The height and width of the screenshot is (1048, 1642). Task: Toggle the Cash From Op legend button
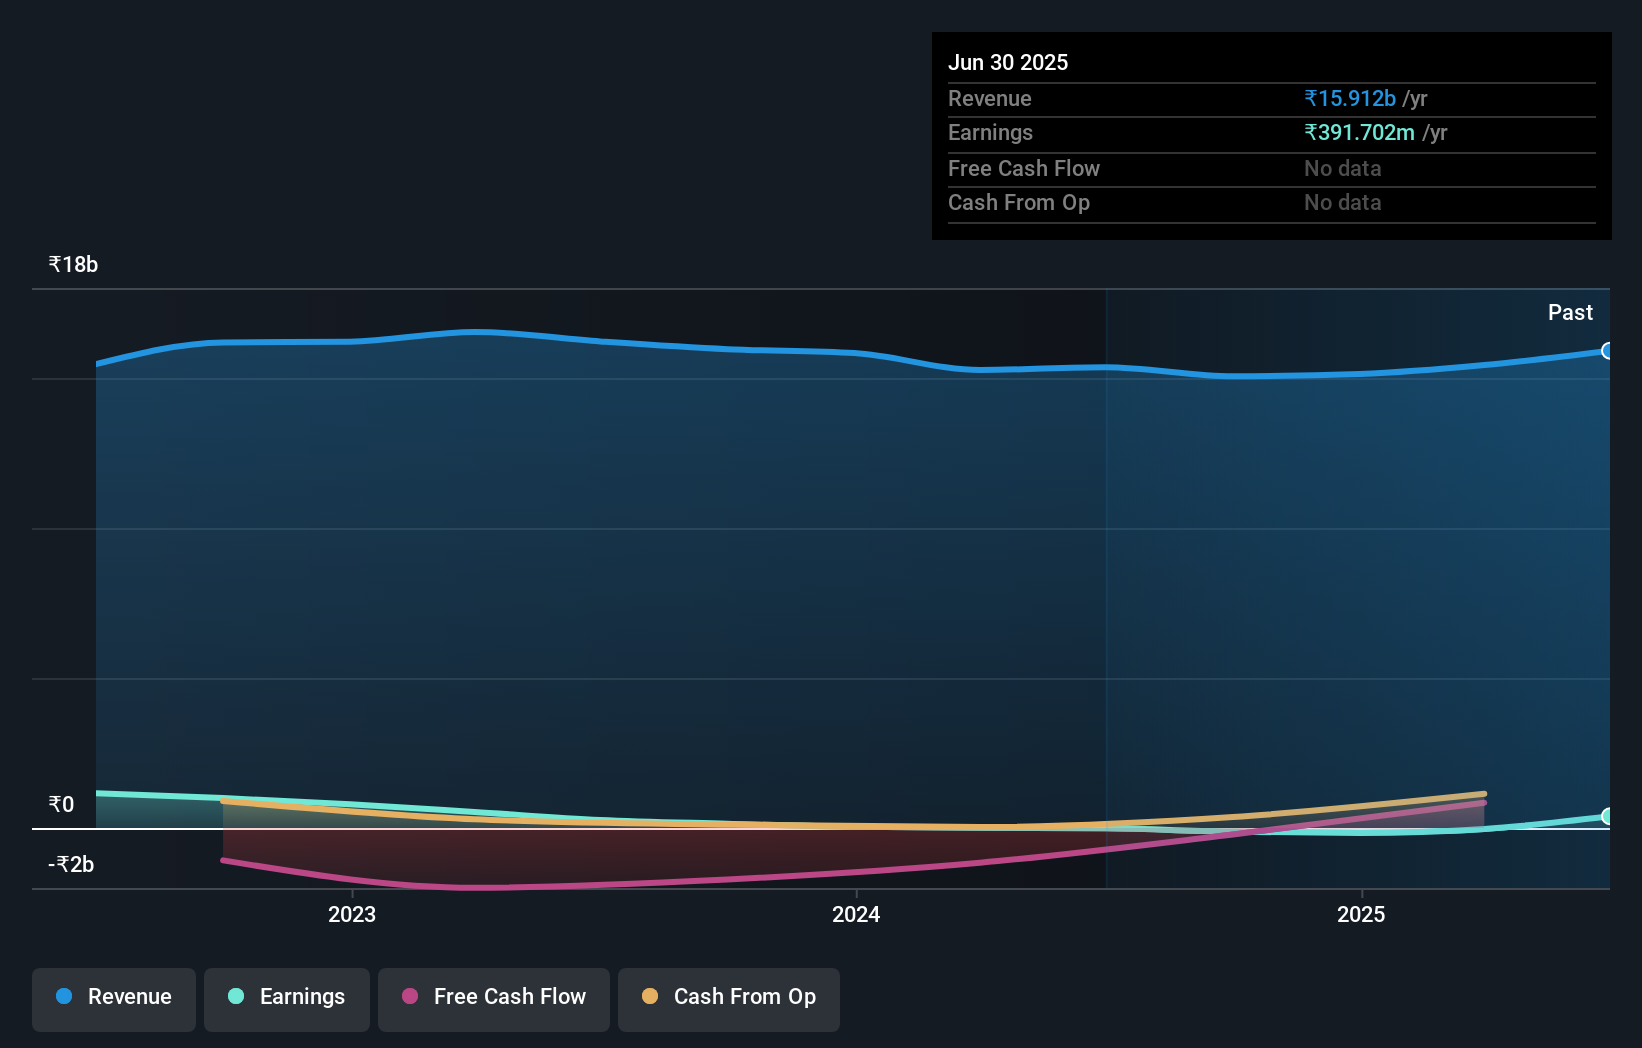click(x=729, y=999)
